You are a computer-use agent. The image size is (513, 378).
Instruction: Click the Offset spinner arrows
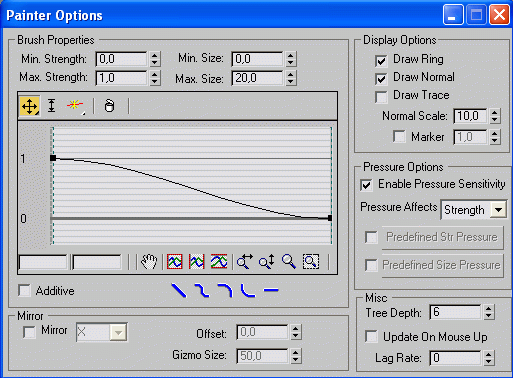tap(296, 332)
